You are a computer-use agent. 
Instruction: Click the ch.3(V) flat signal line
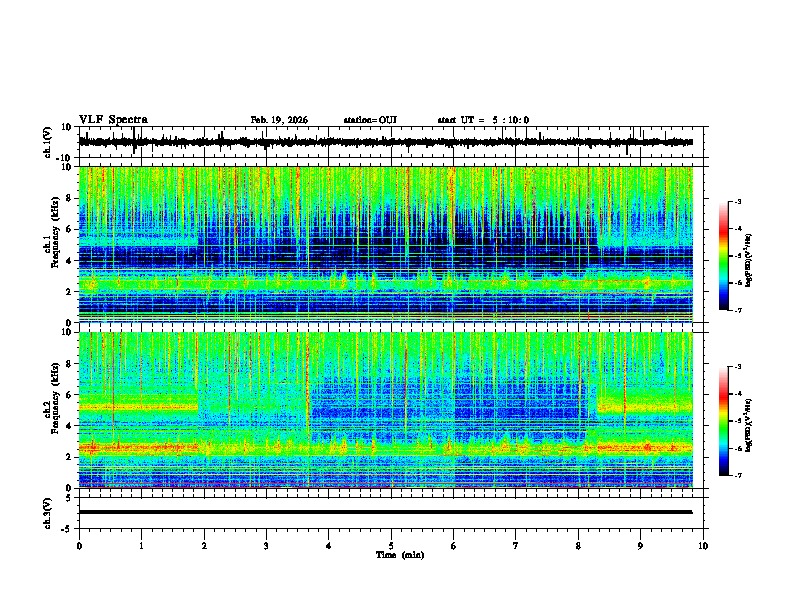(x=386, y=512)
